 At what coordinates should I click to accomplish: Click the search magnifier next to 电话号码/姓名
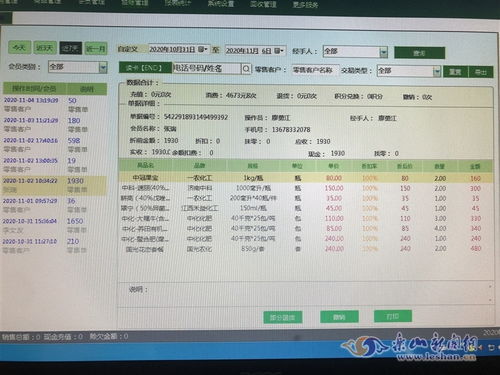pyautogui.click(x=246, y=69)
